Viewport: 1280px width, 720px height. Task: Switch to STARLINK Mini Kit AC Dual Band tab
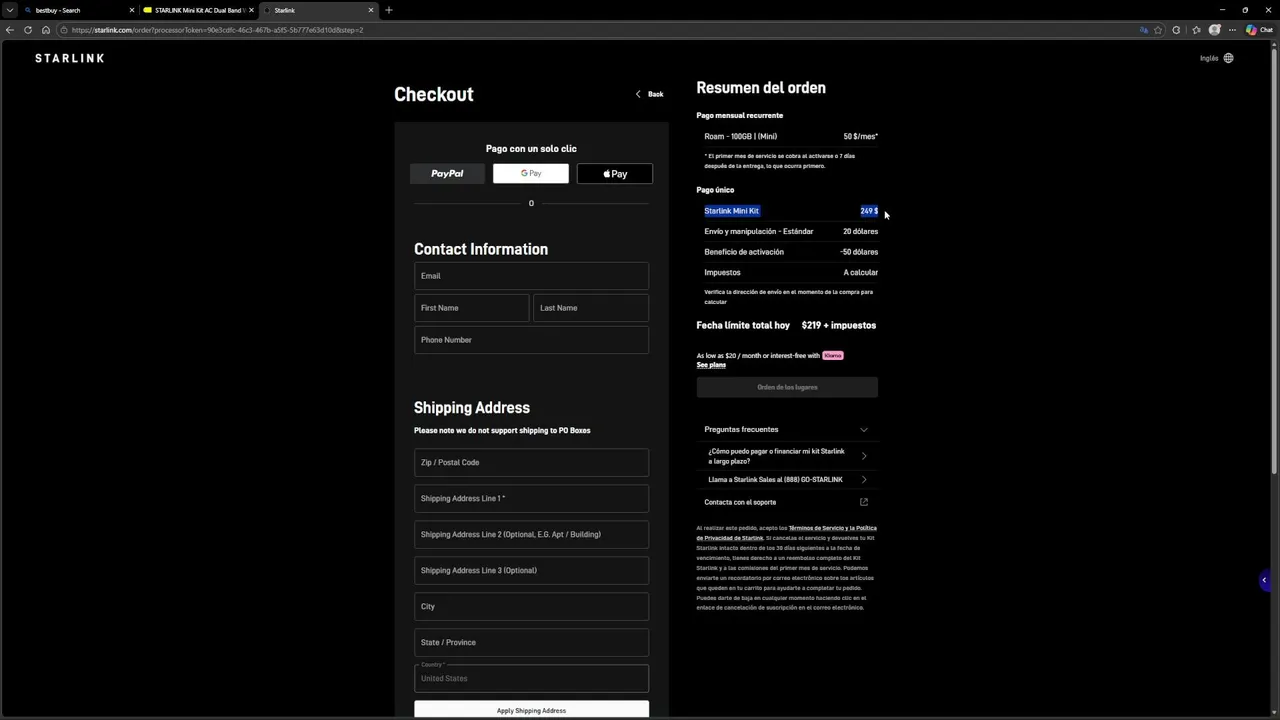click(x=198, y=10)
